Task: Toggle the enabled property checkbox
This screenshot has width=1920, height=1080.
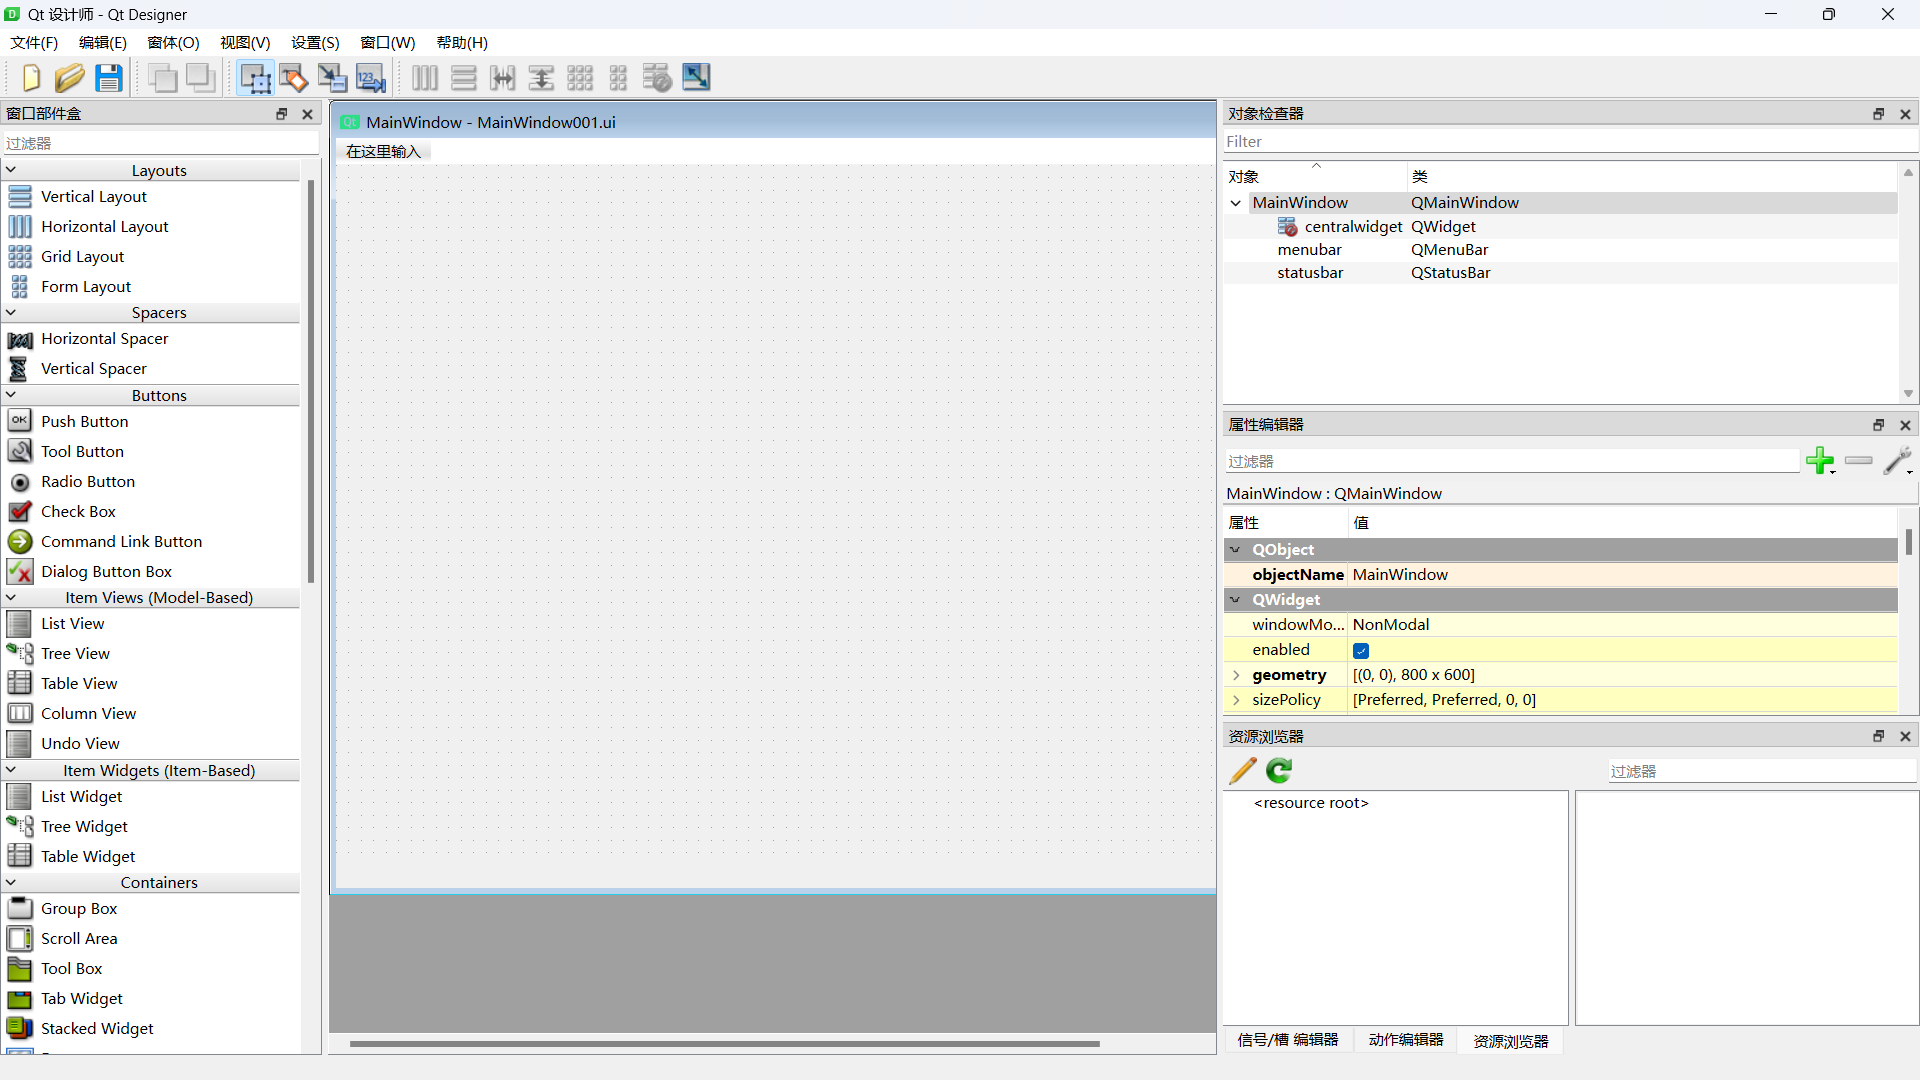Action: click(x=1361, y=651)
